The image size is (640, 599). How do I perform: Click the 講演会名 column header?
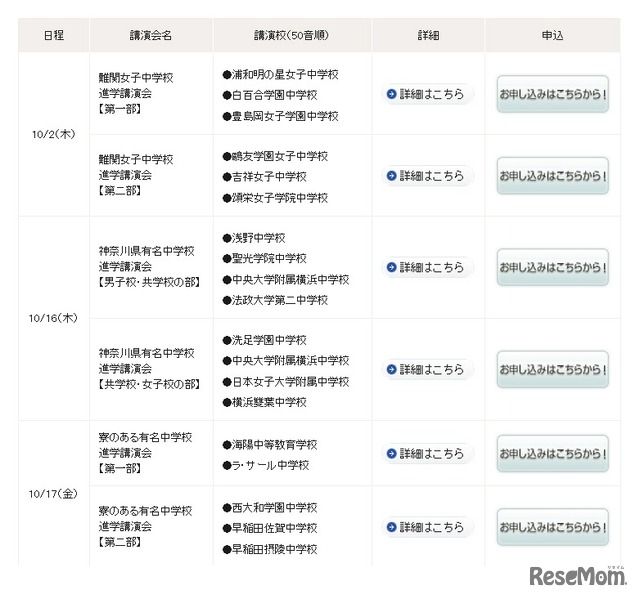click(x=151, y=35)
